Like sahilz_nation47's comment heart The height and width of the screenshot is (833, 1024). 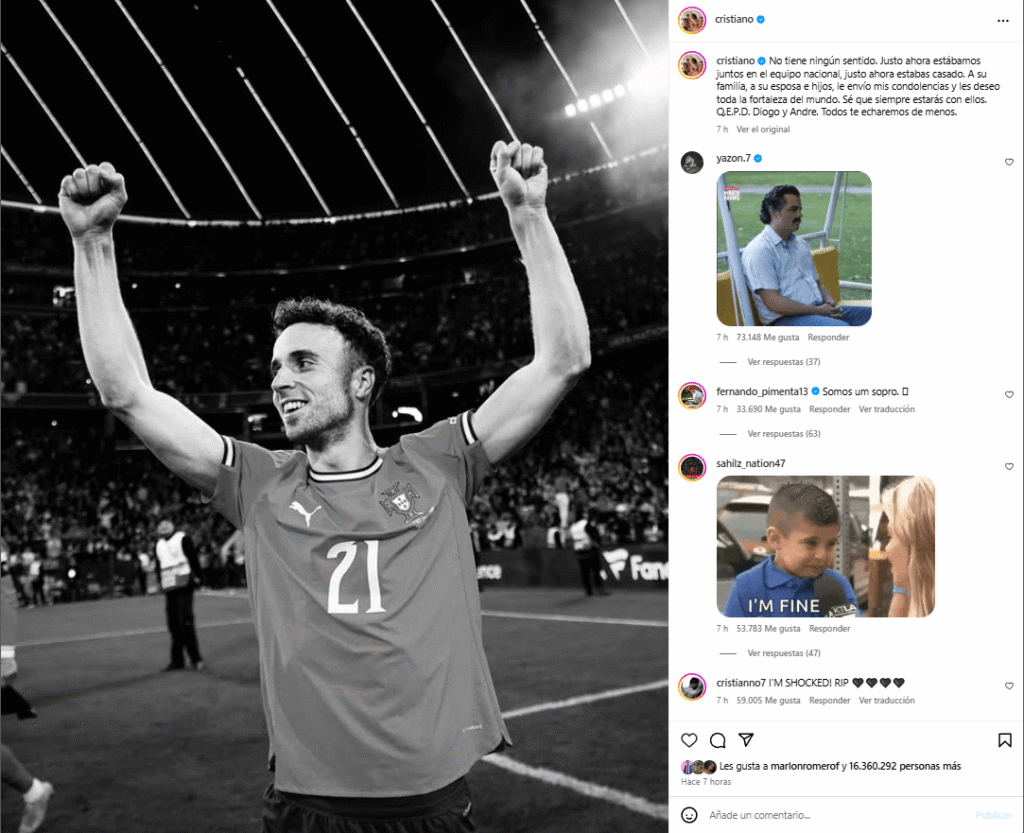(1008, 466)
